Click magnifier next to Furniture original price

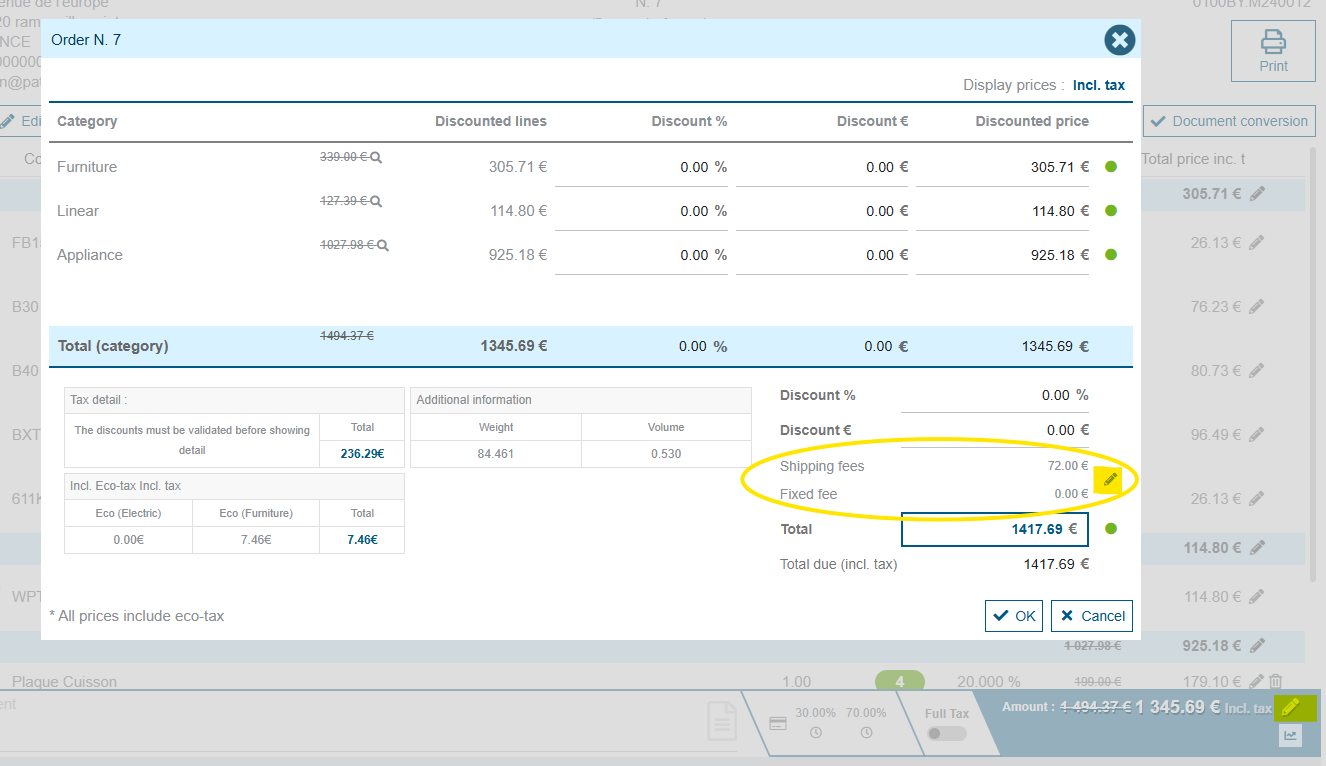[376, 158]
